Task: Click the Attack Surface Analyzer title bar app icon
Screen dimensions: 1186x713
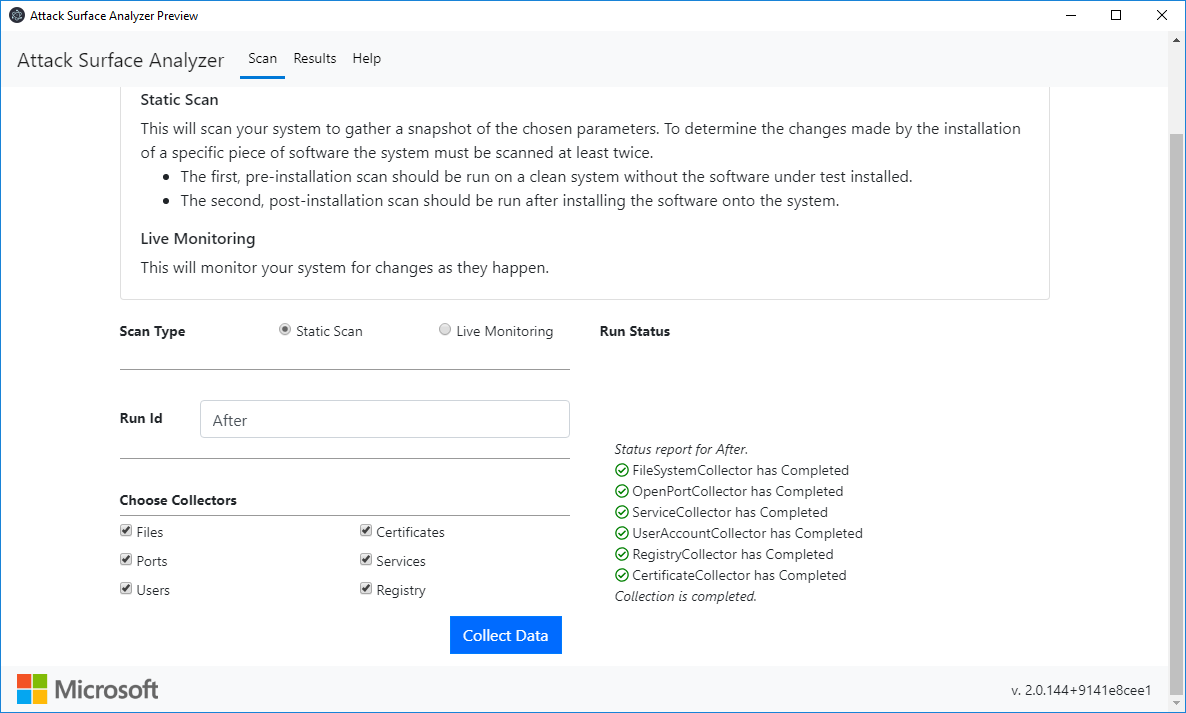Action: 17,15
